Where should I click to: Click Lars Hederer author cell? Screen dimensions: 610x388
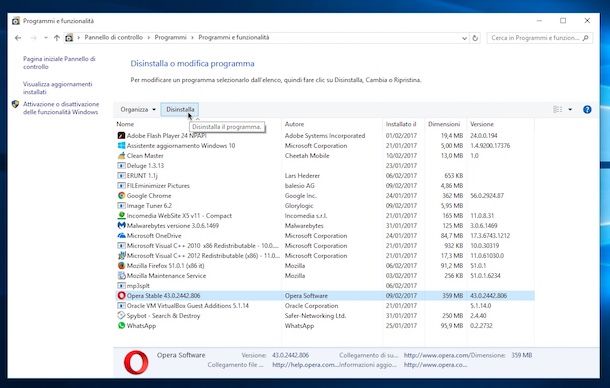coord(302,176)
